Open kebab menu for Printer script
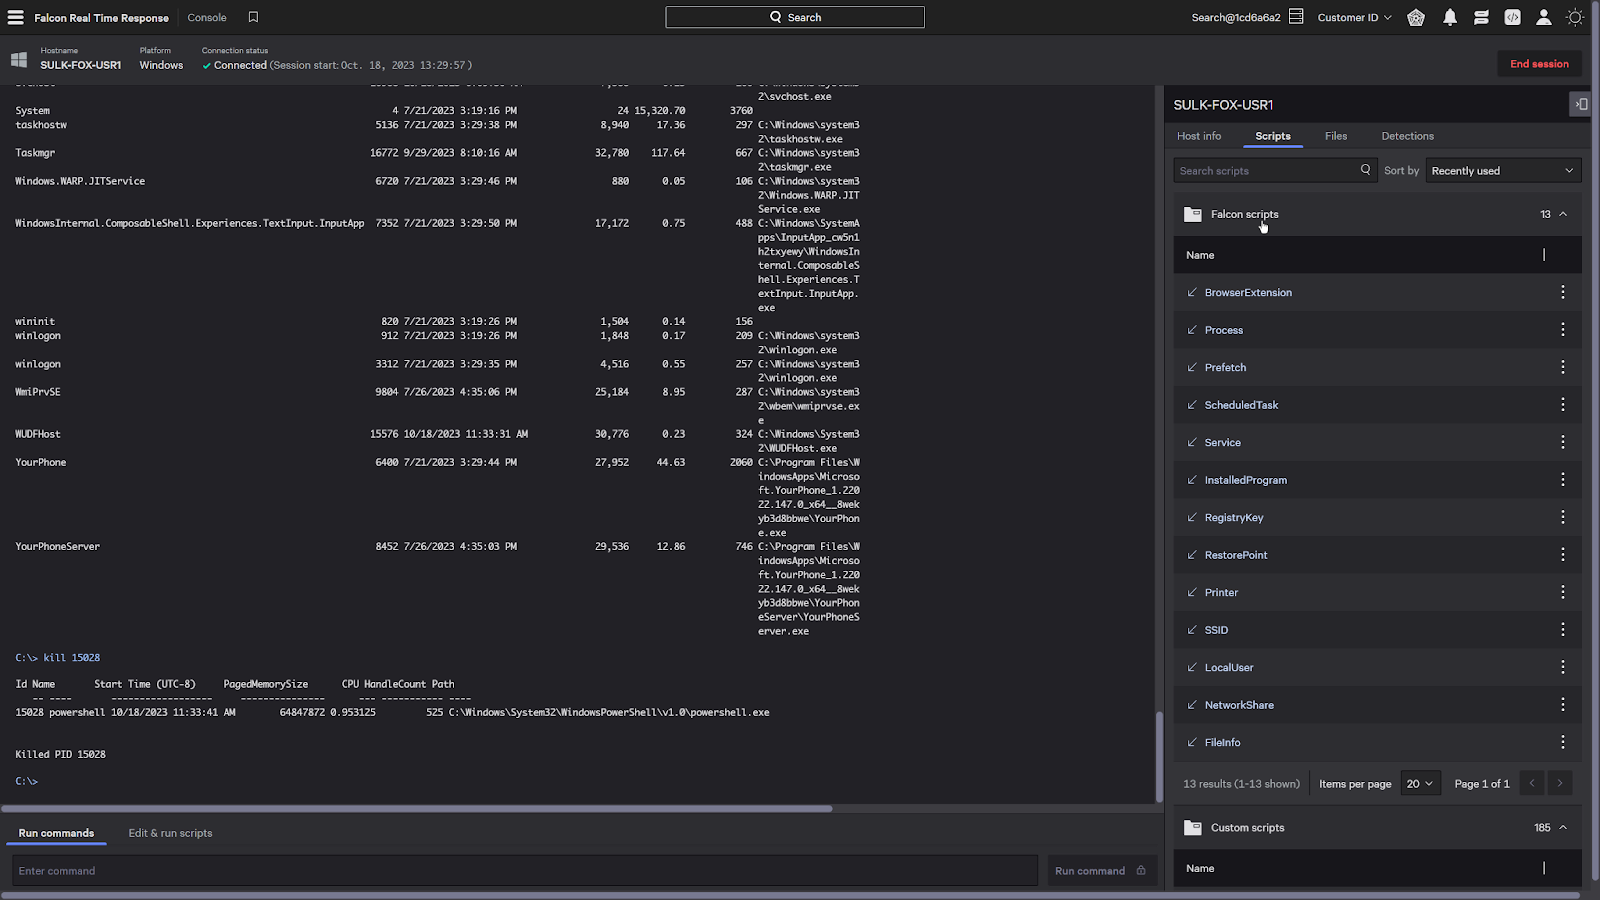 pos(1562,592)
